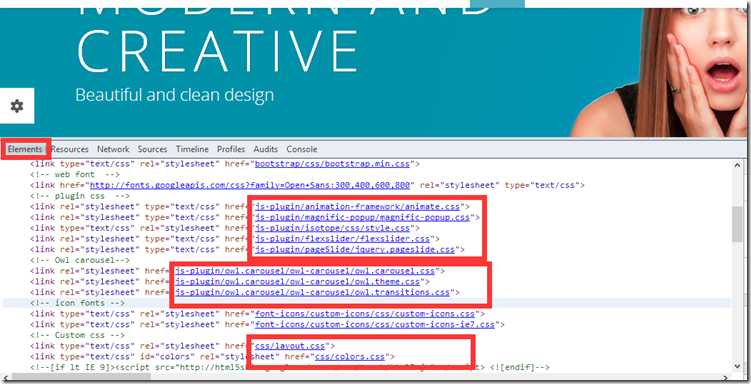This screenshot has width=751, height=384.
Task: Select the 'web font' comment line
Action: (75, 174)
